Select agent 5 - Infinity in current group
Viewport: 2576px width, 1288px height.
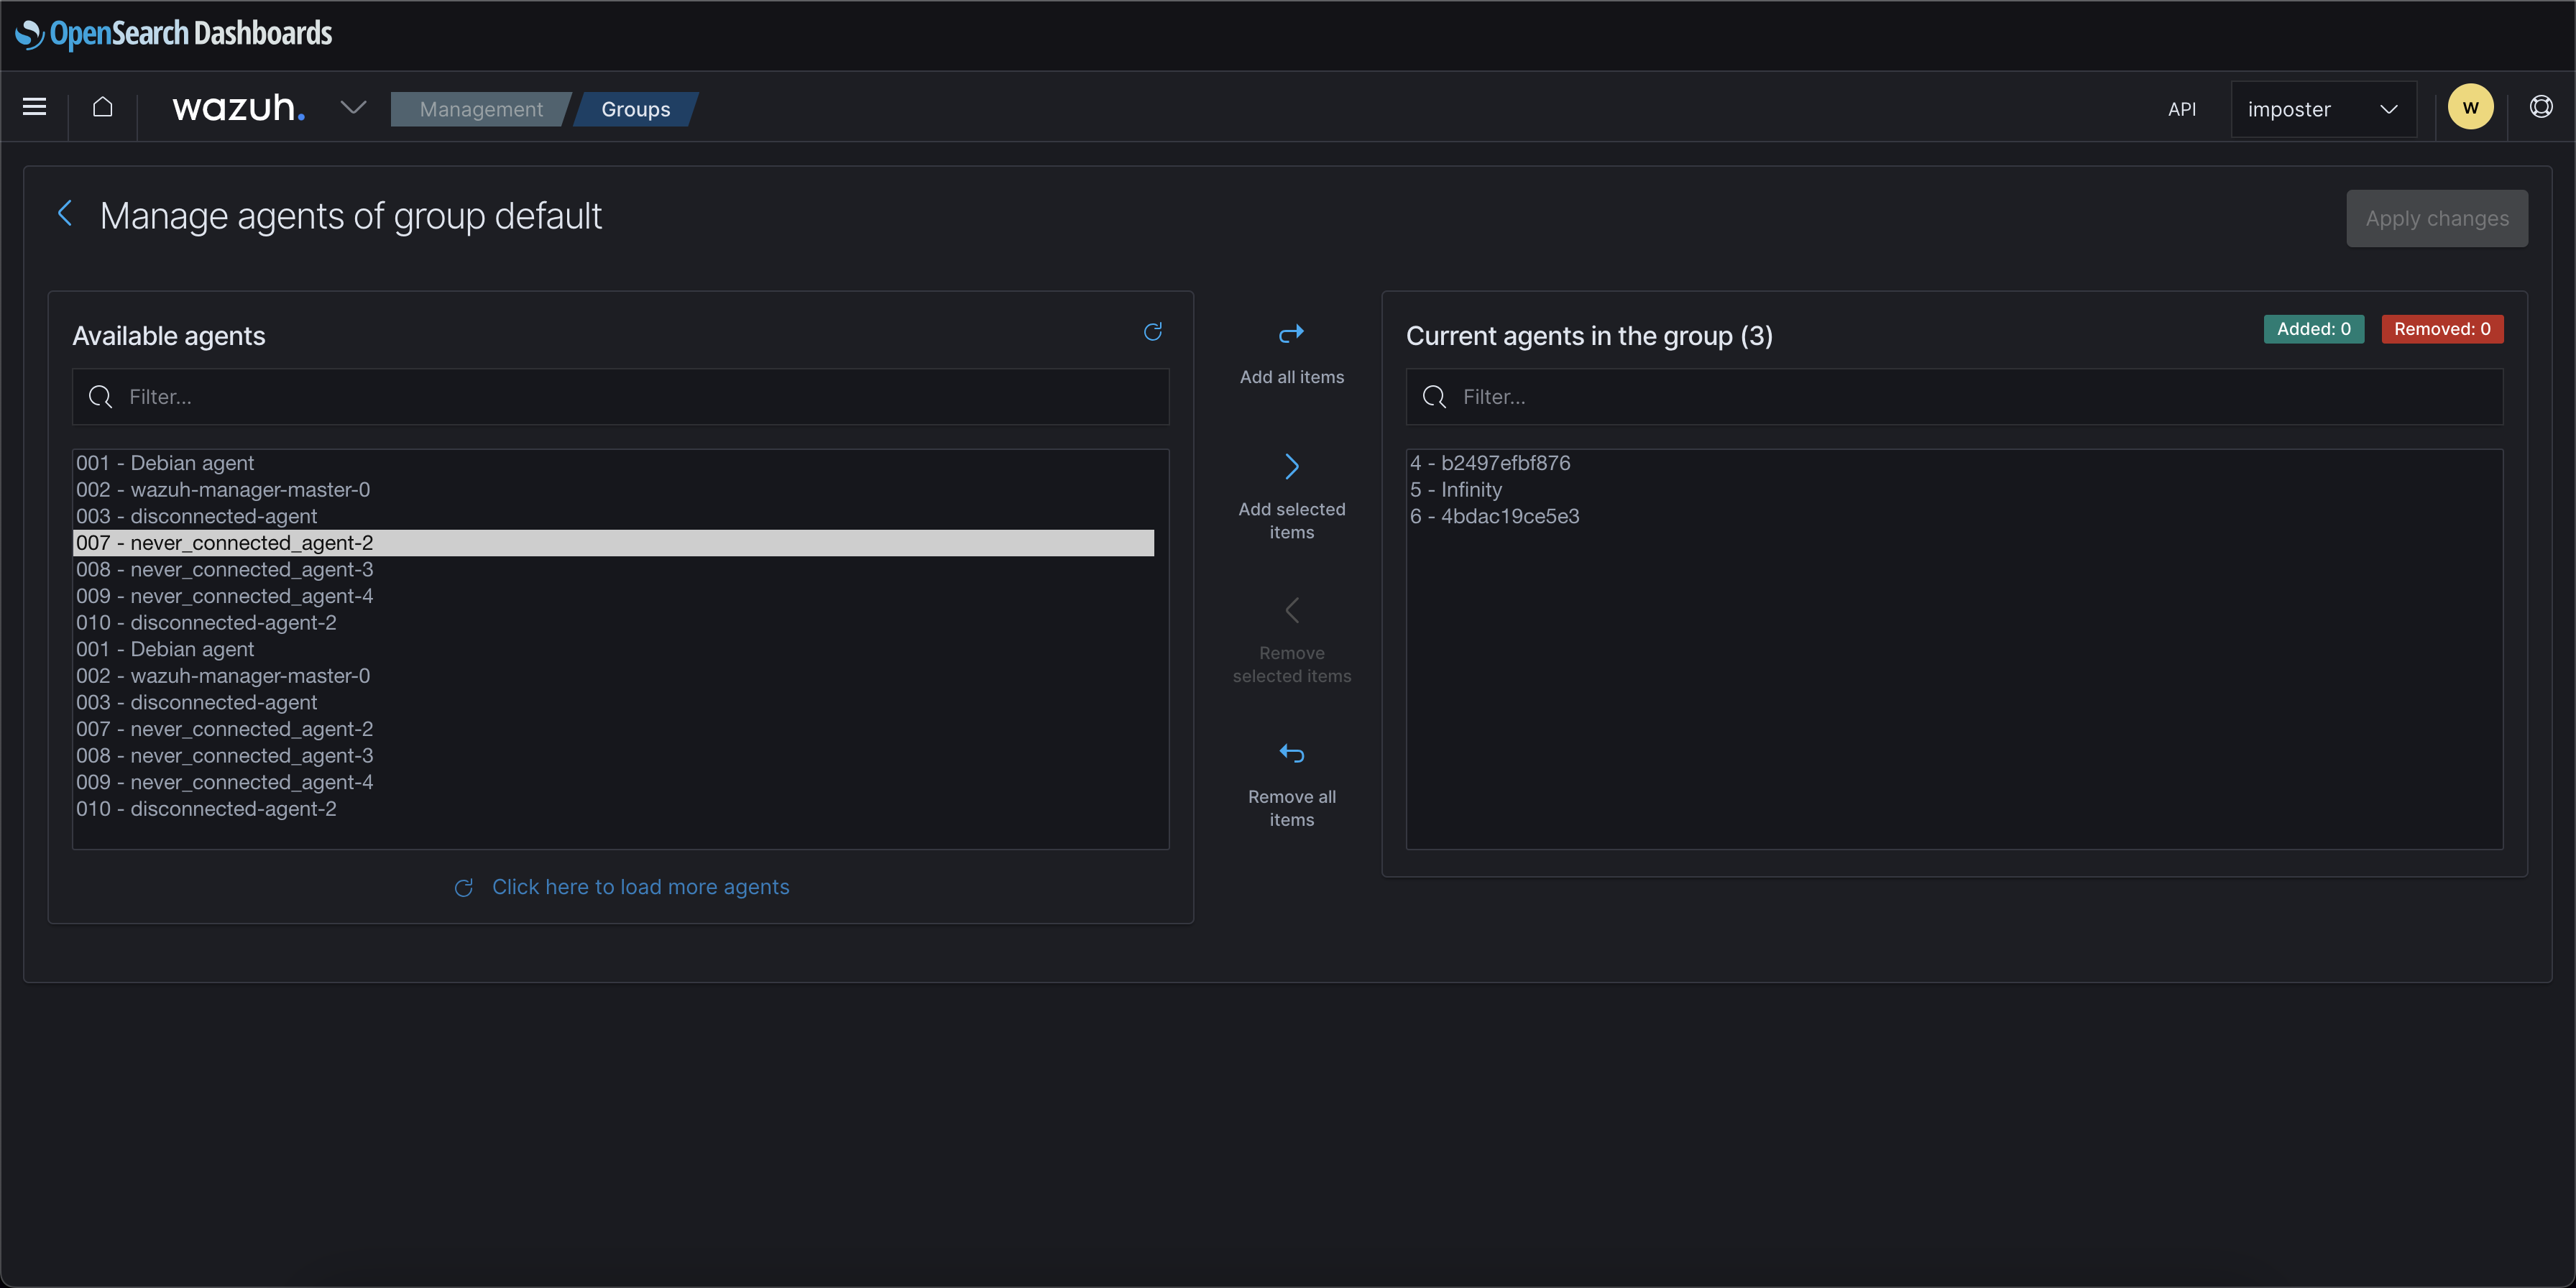[1456, 489]
